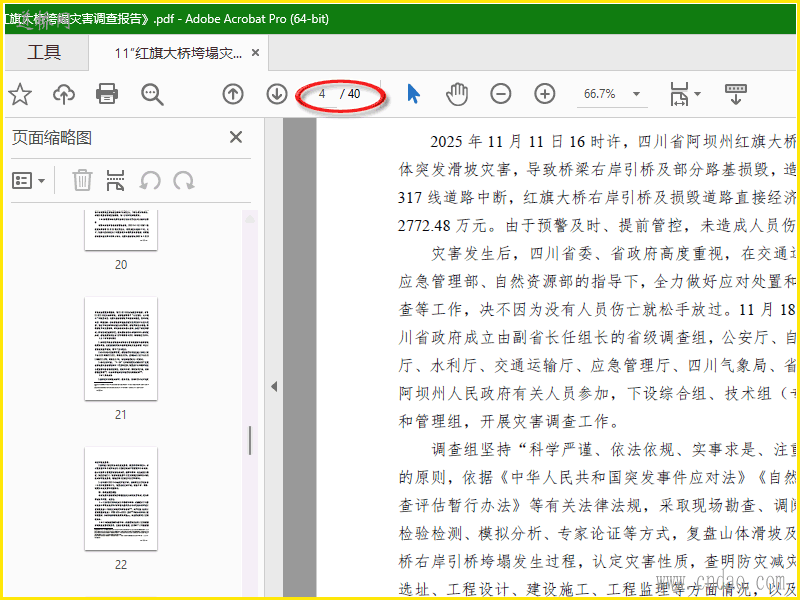This screenshot has width=800, height=600.
Task: Switch to the 11"红旗大桥垮塌灾 document tab
Action: (179, 53)
